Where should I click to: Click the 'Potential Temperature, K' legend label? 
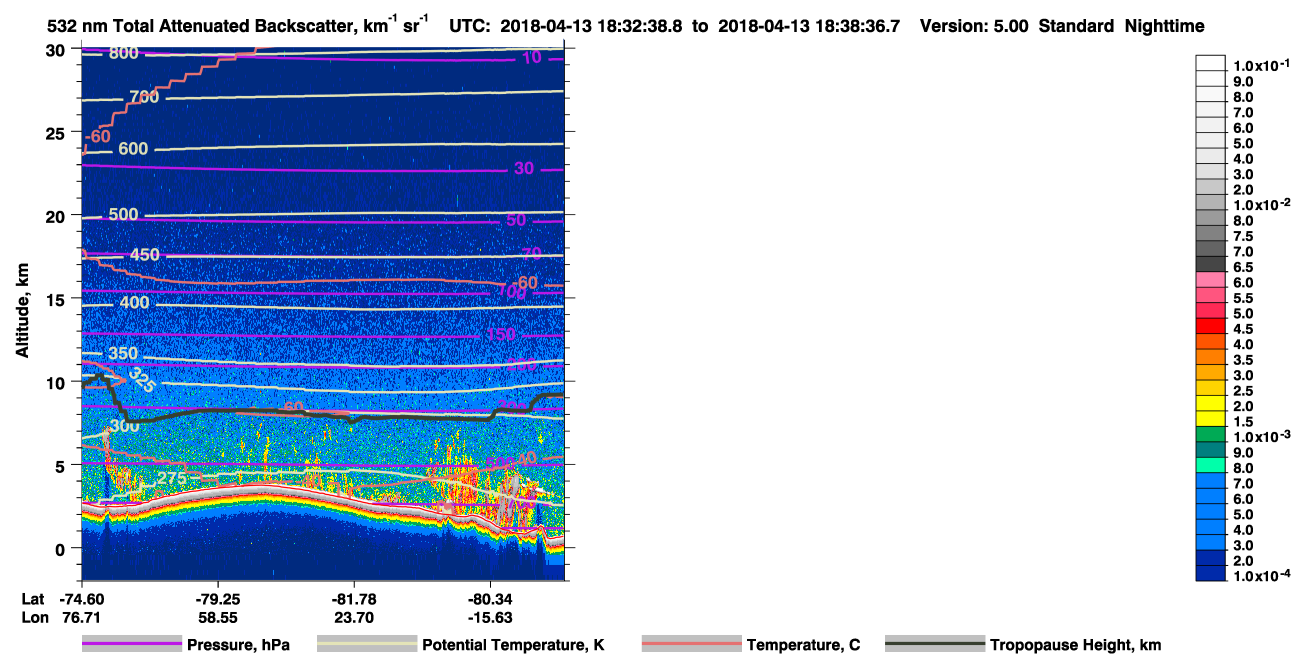[x=513, y=645]
